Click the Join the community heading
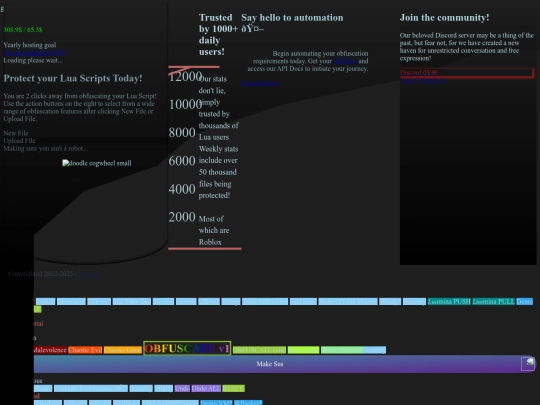 [x=444, y=18]
